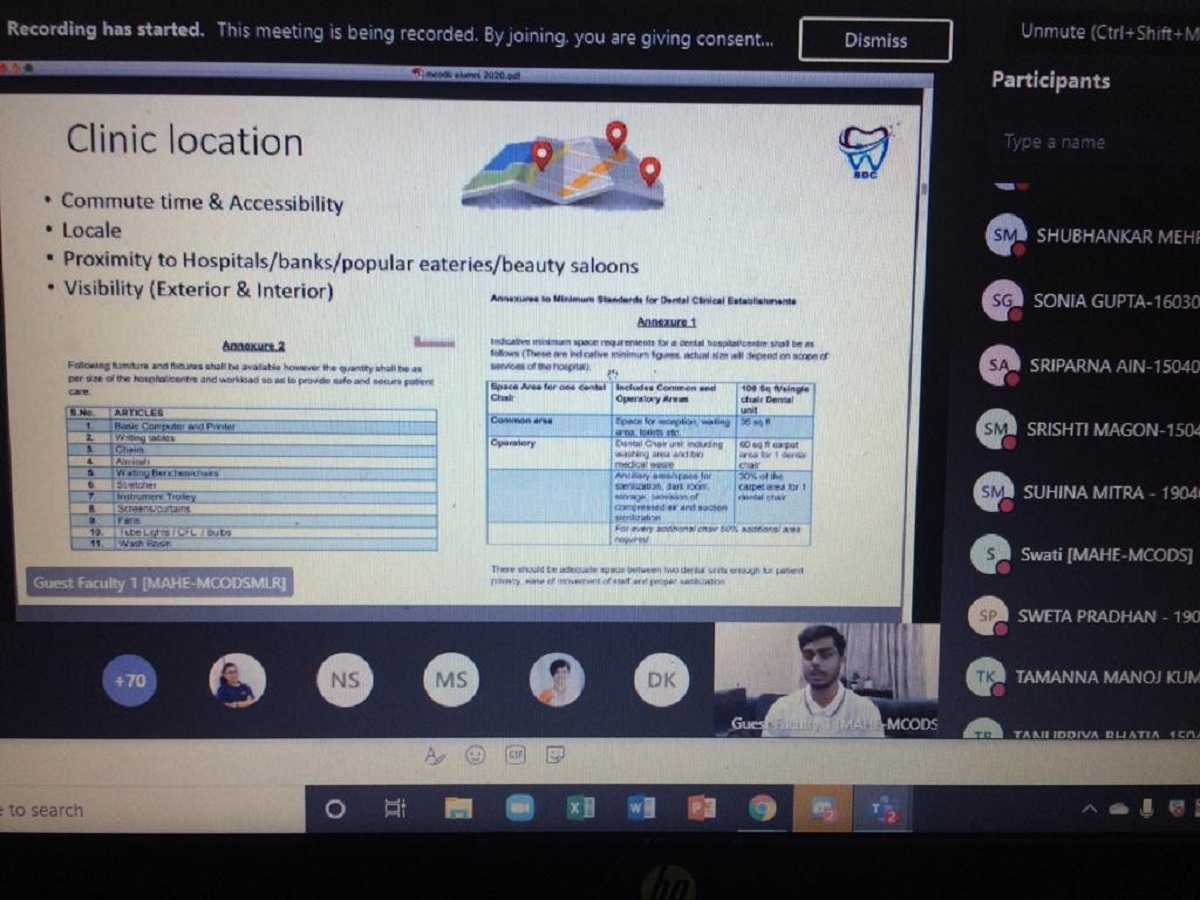
Task: Click the 'Type a name' participant search field
Action: pyautogui.click(x=1080, y=143)
